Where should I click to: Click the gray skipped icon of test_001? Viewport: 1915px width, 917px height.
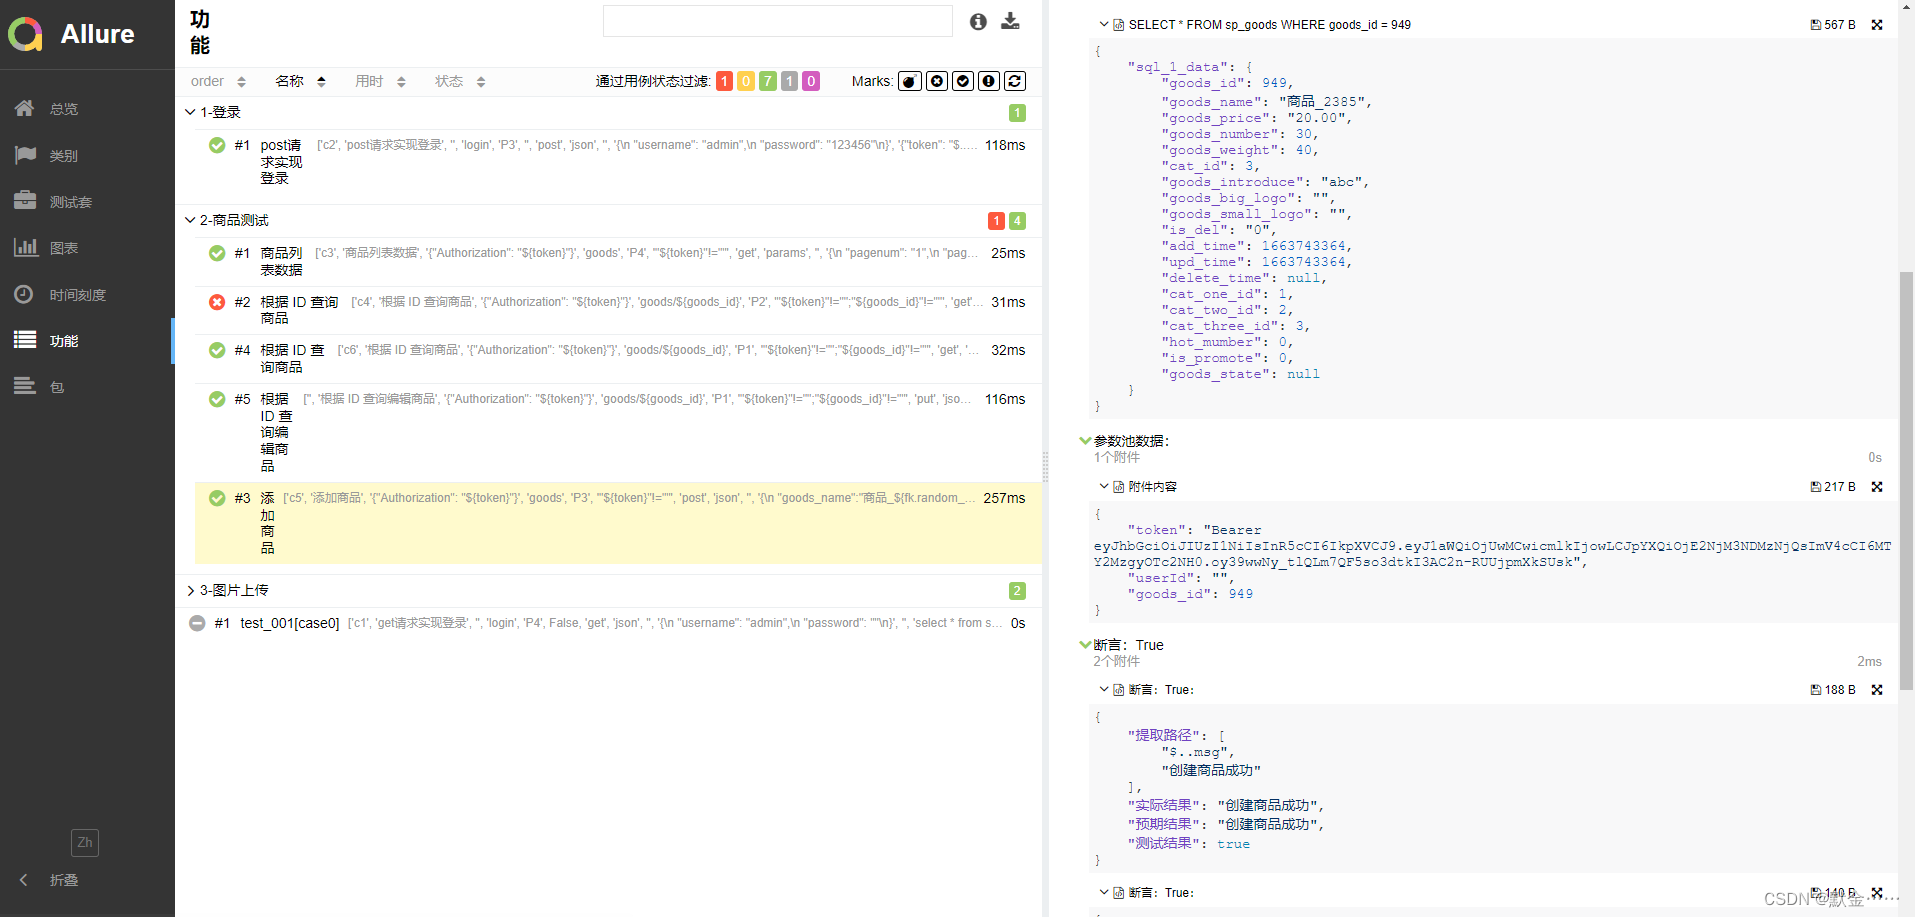[197, 623]
